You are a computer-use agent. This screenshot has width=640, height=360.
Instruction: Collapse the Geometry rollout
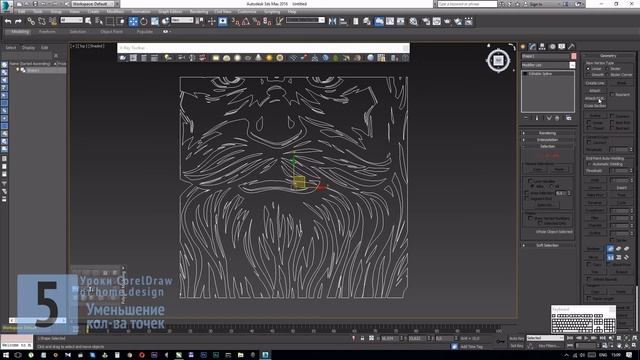pos(608,56)
